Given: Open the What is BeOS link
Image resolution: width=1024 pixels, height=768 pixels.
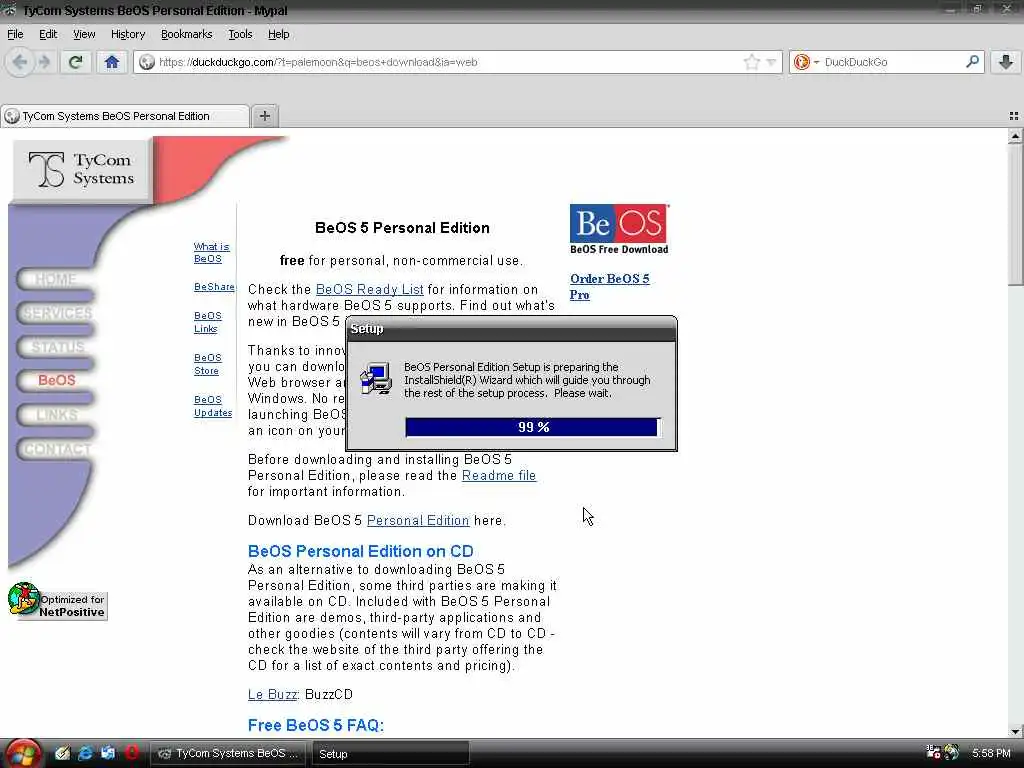Looking at the screenshot, I should point(211,253).
